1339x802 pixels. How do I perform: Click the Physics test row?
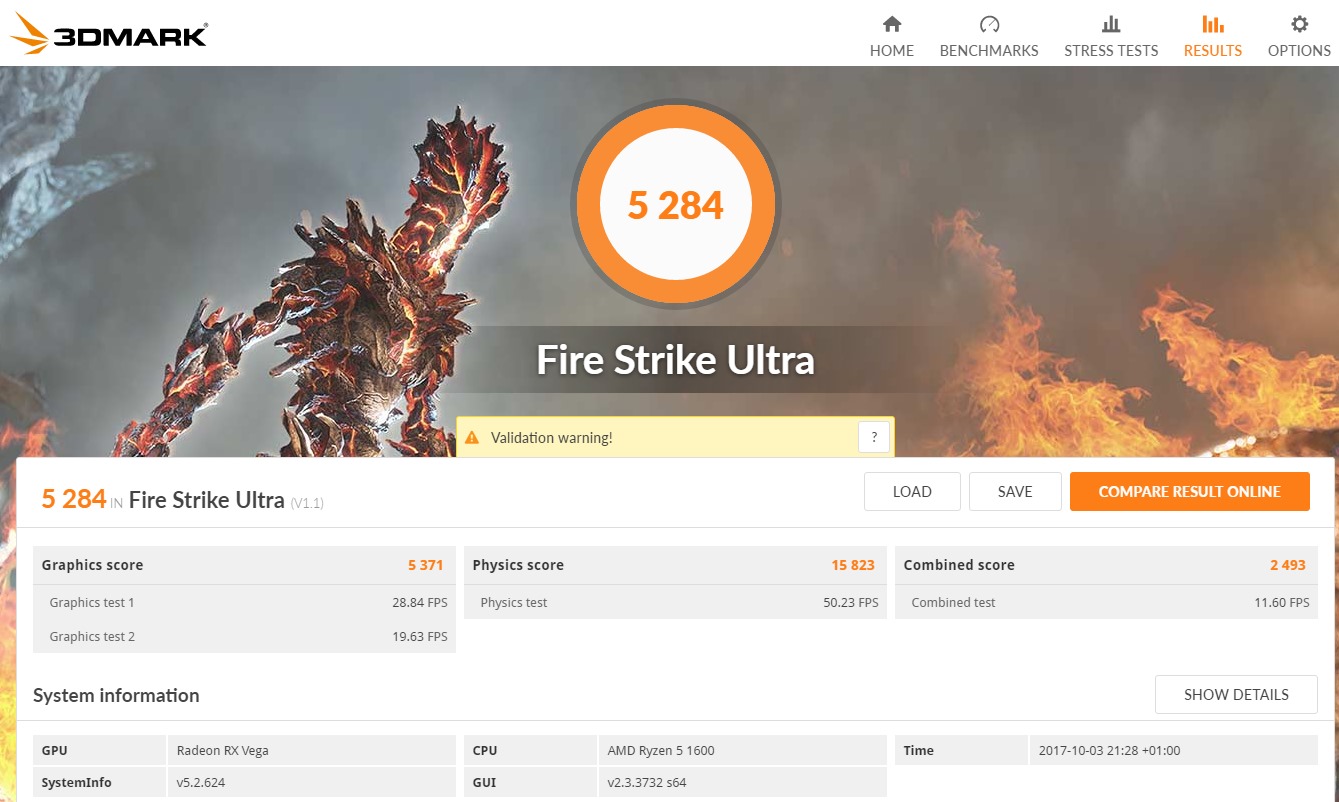[675, 602]
